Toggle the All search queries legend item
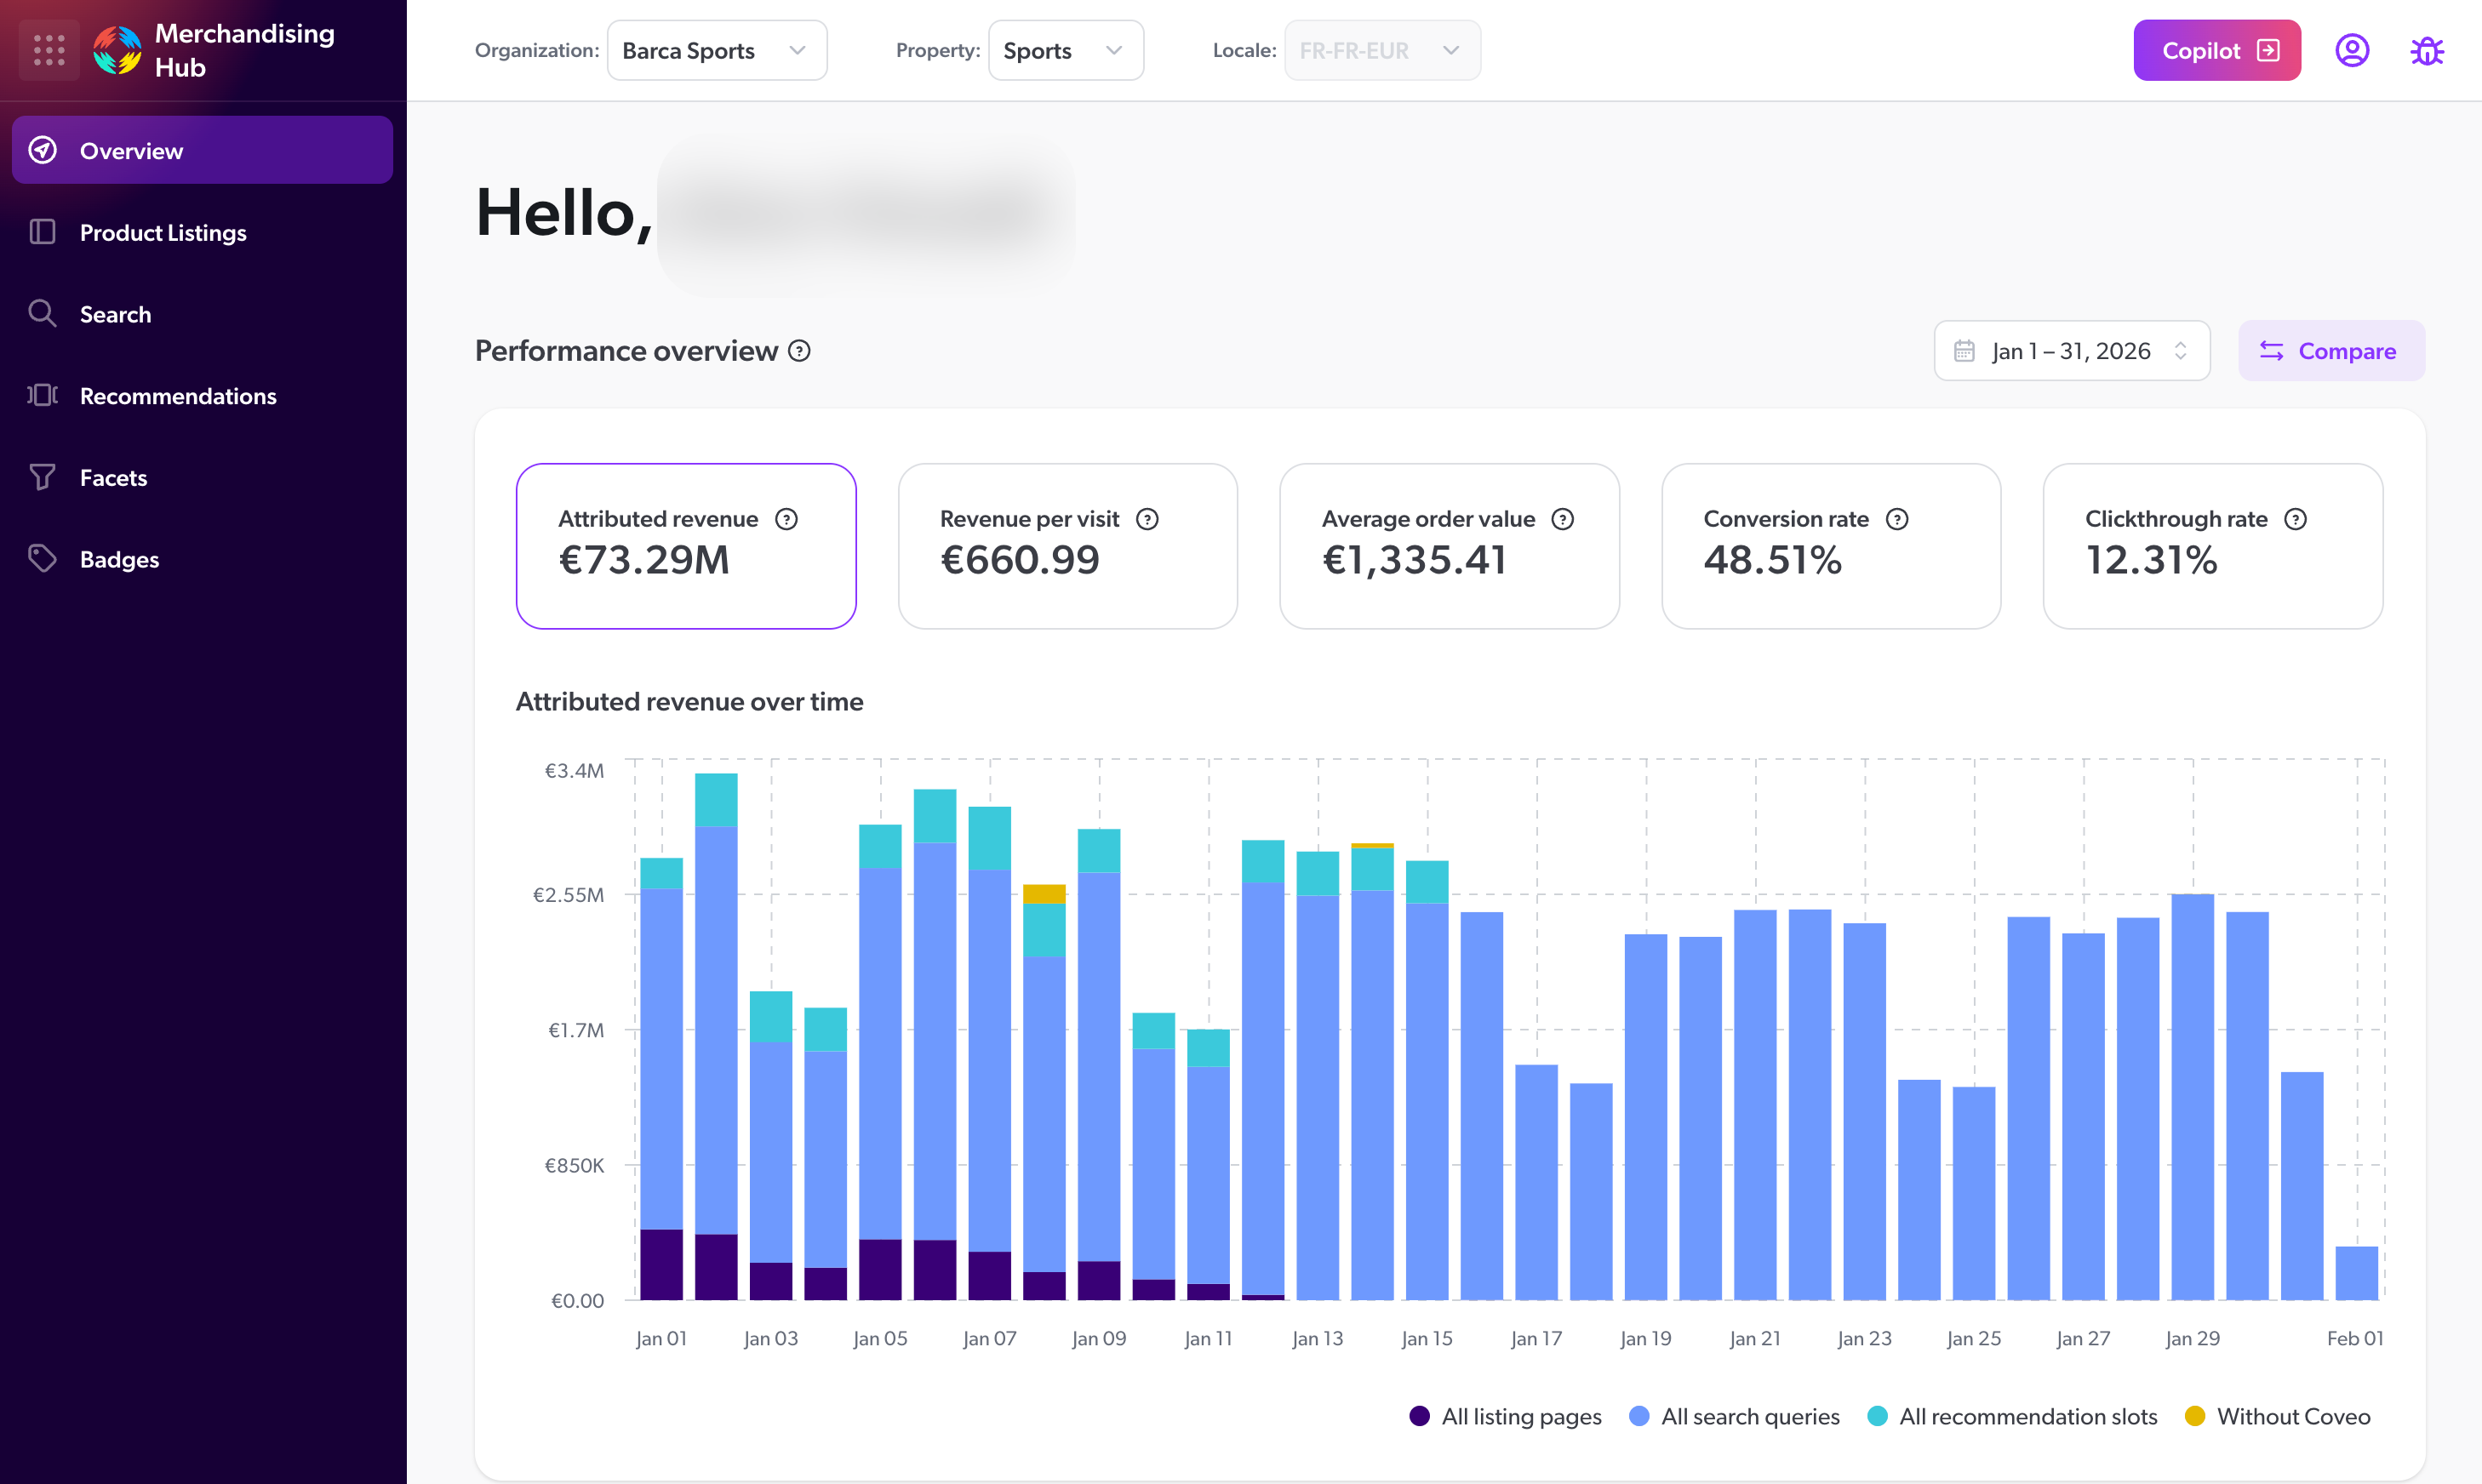The image size is (2482, 1484). [1733, 1416]
